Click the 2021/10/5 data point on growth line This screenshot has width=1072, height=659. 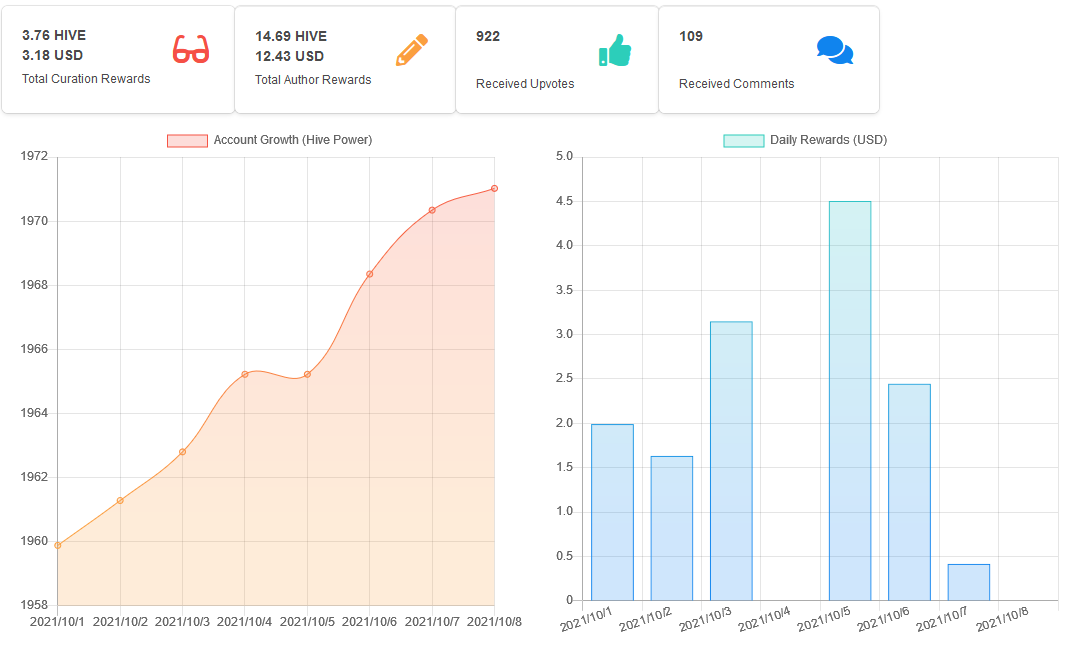308,375
